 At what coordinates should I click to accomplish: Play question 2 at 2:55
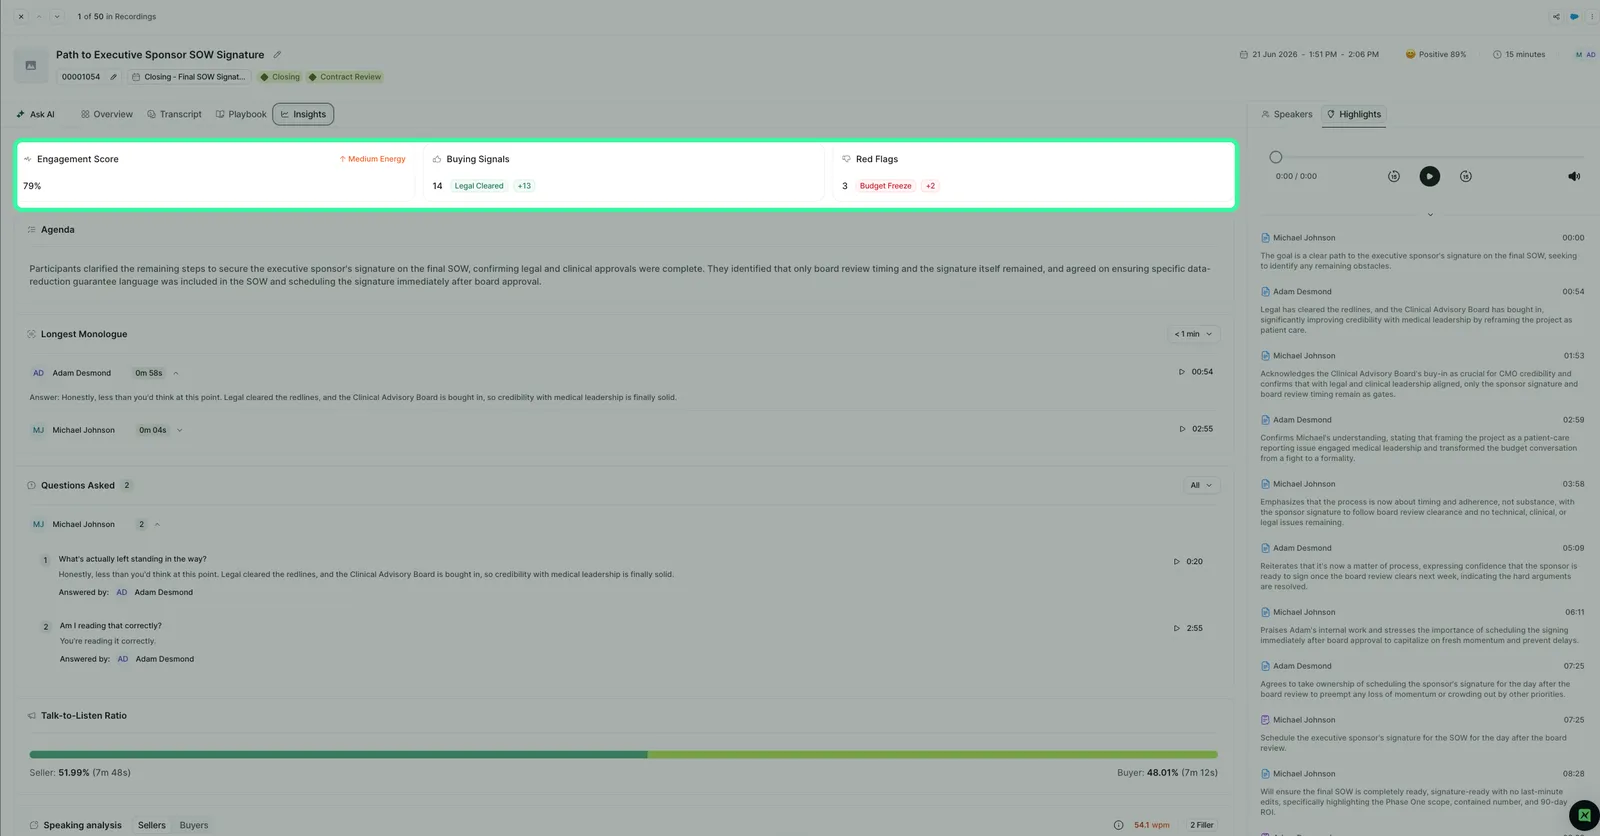point(1188,629)
